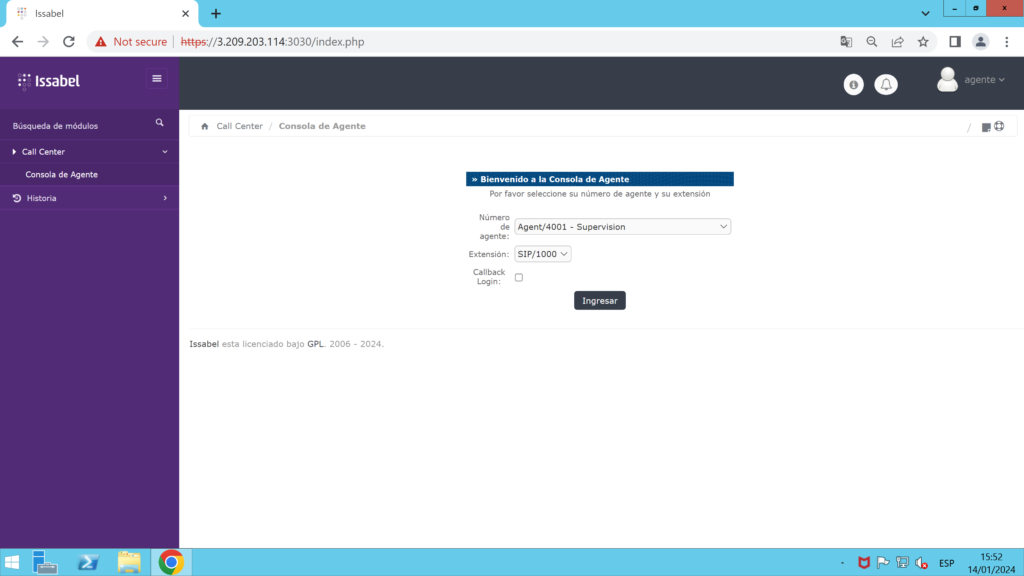Open File Explorer from the taskbar

point(129,562)
